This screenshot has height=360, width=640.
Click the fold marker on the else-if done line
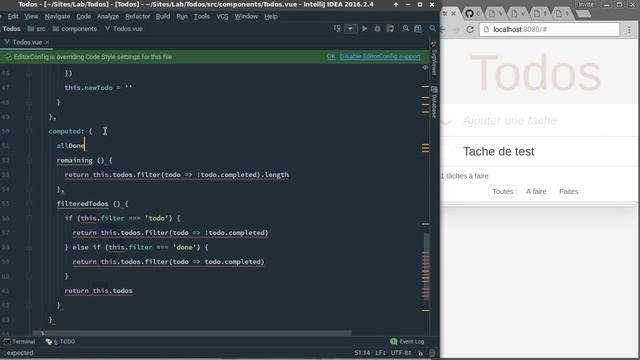29,247
